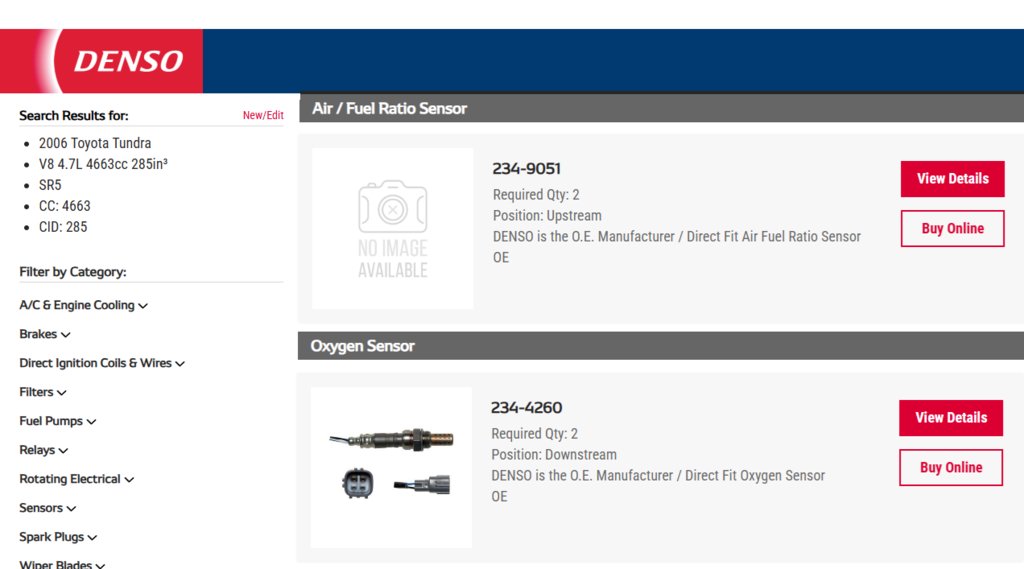Expand the Wiper Blades category

pos(62,564)
